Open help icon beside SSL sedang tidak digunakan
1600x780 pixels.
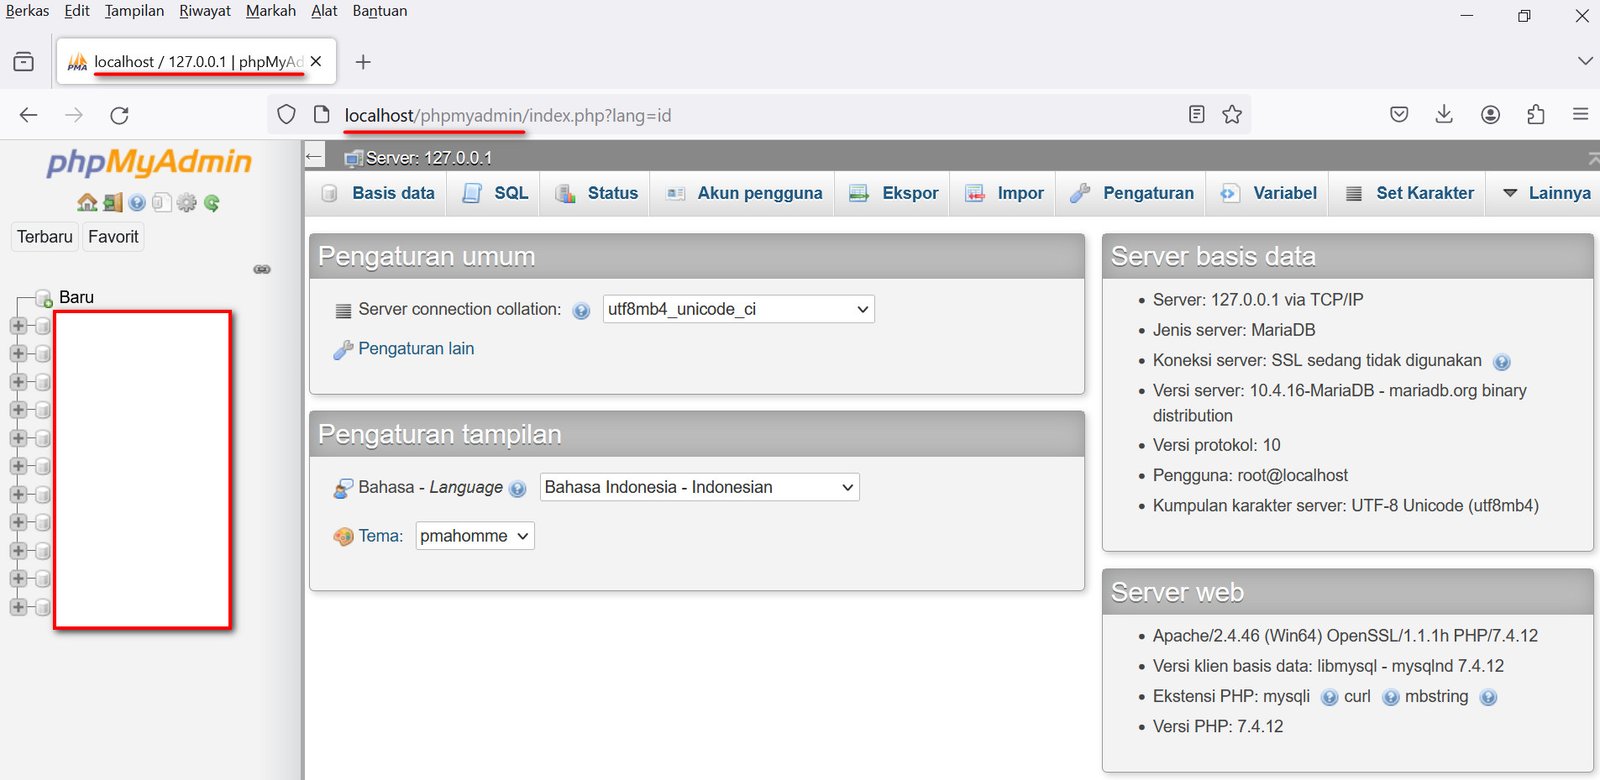[x=1501, y=362]
